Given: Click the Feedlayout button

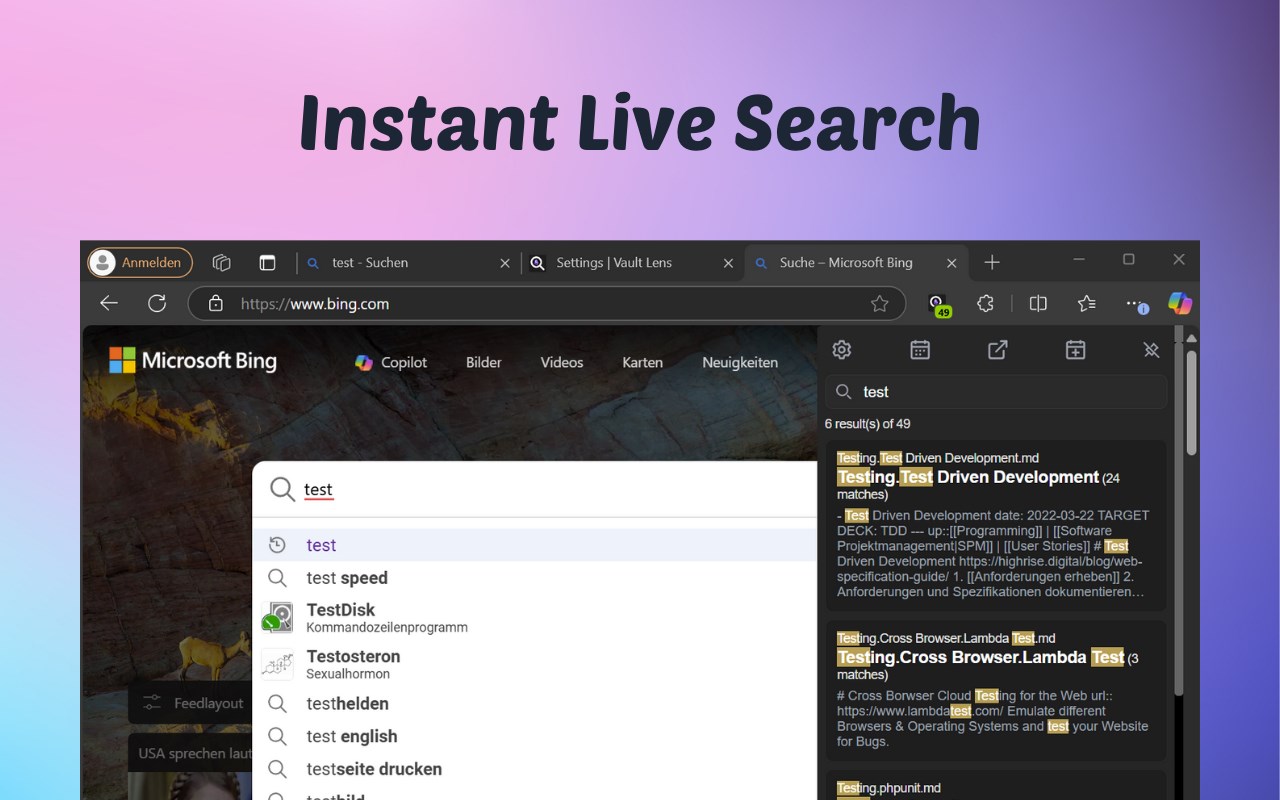Looking at the screenshot, I should (191, 703).
